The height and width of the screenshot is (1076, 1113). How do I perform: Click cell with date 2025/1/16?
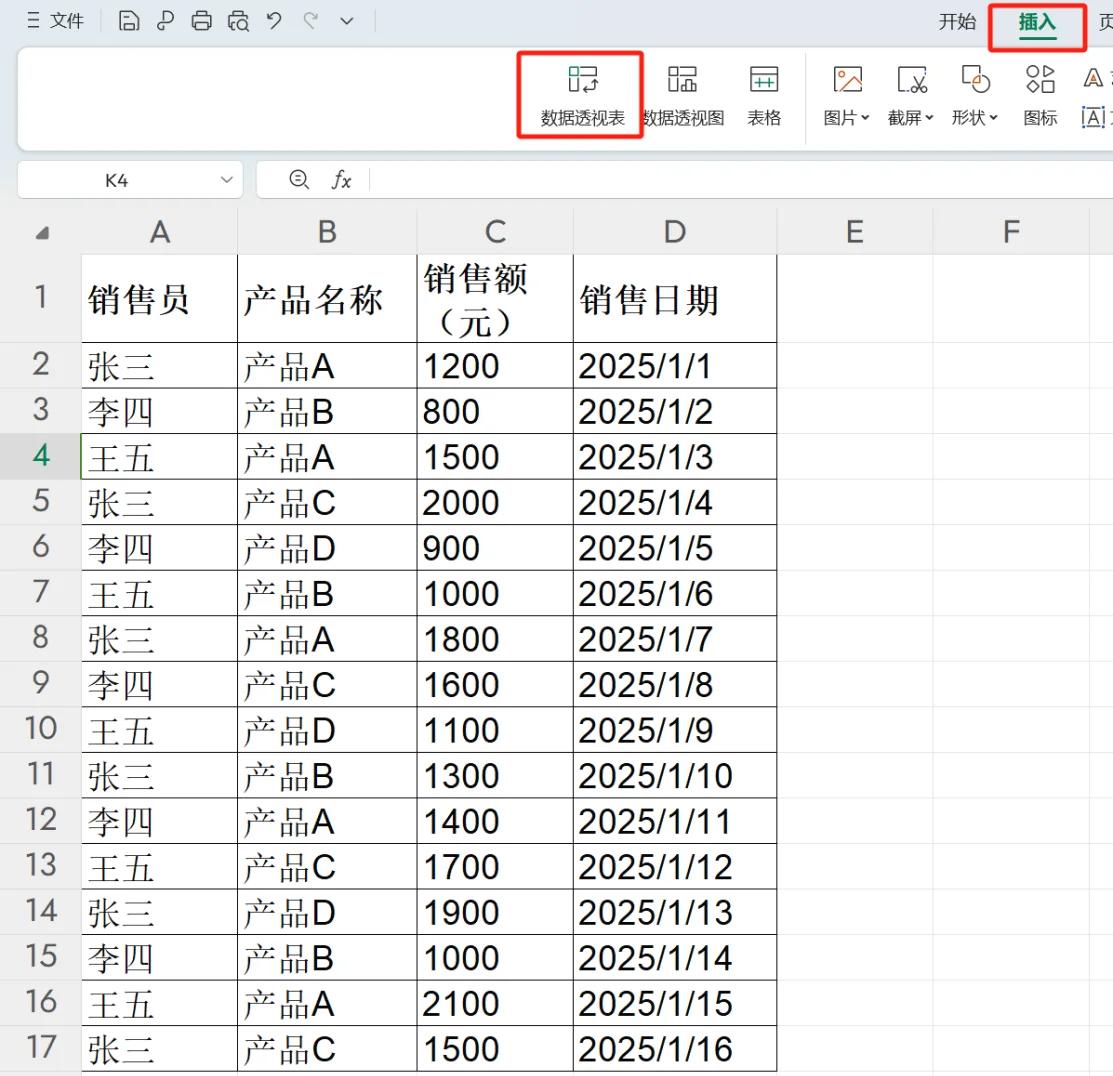[675, 1048]
